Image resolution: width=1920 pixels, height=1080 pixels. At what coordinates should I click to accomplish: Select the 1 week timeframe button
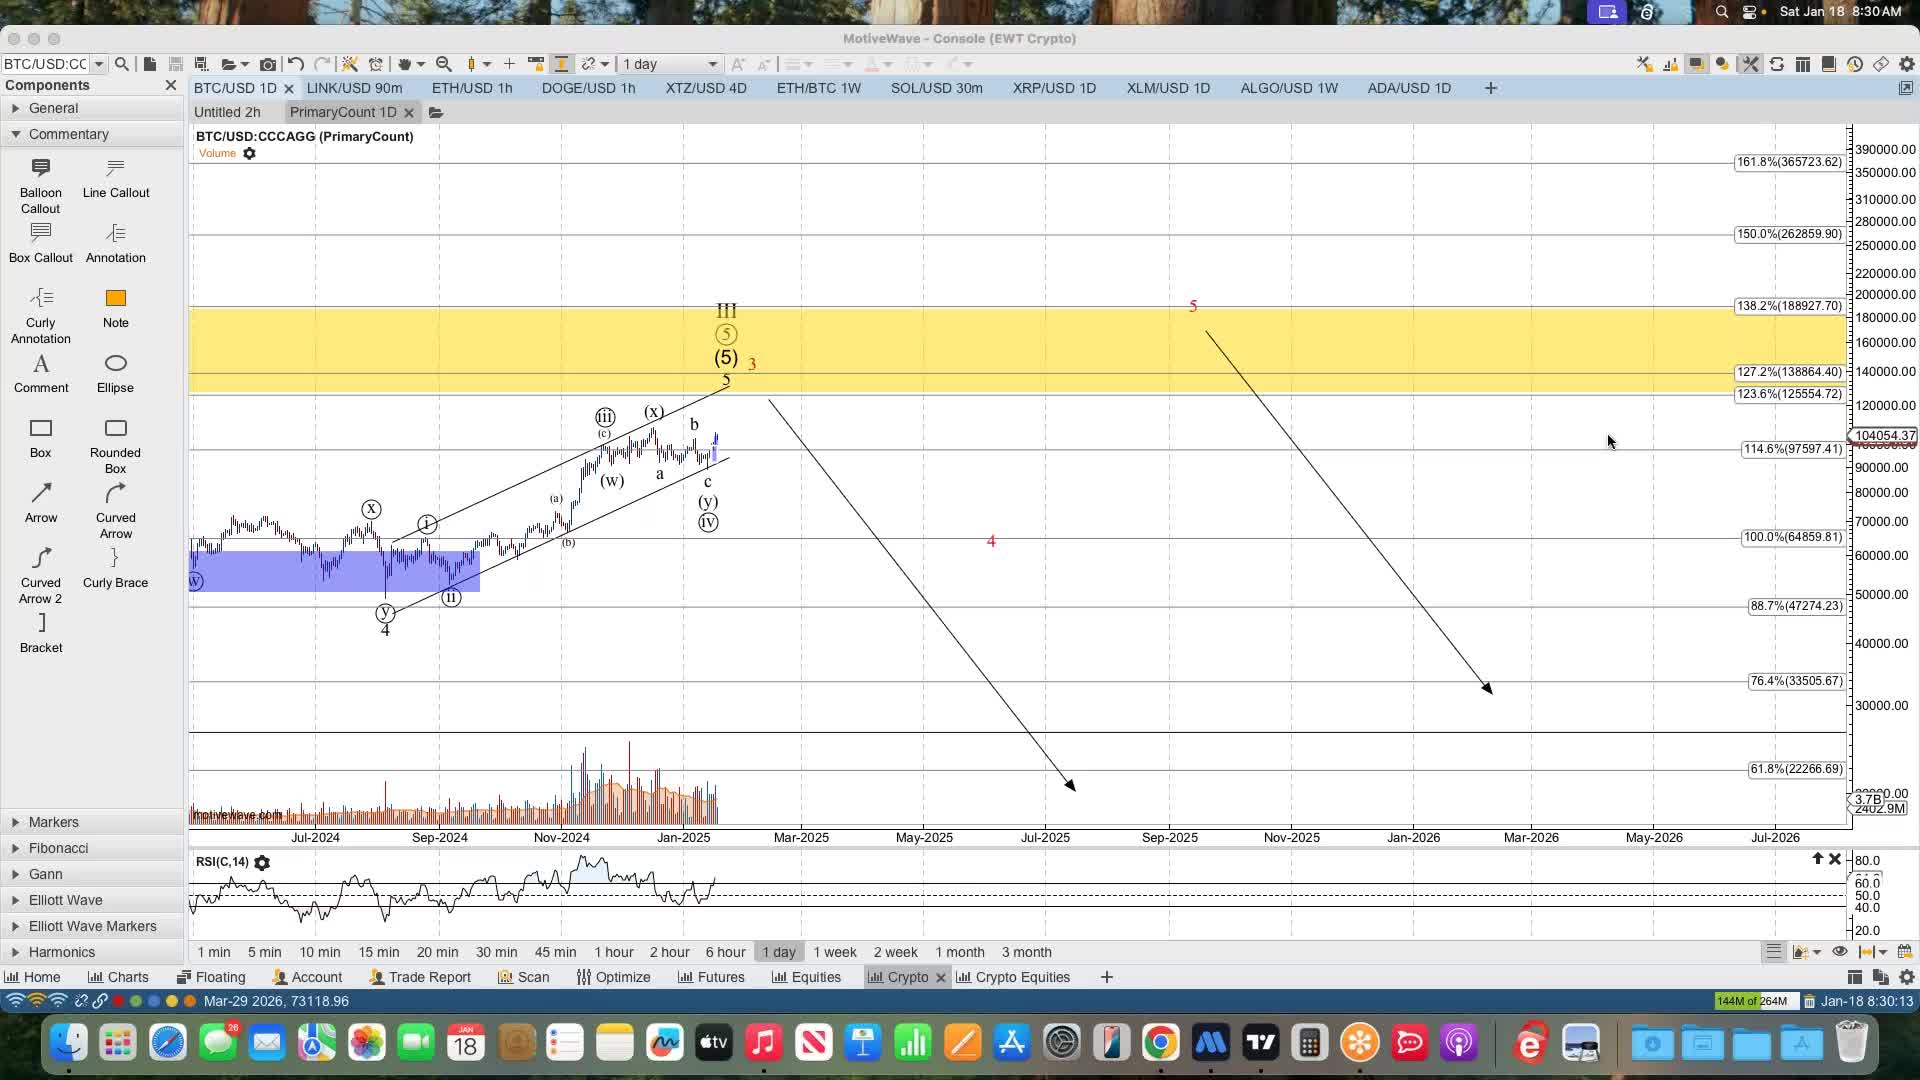click(834, 952)
